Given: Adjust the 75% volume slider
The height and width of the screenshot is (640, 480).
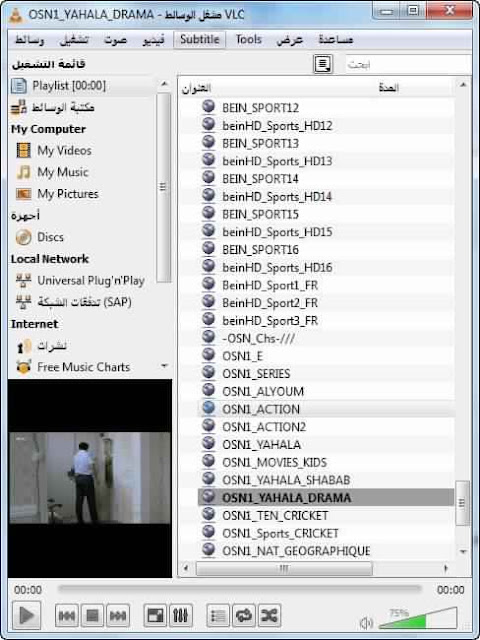Looking at the screenshot, I should (418, 618).
